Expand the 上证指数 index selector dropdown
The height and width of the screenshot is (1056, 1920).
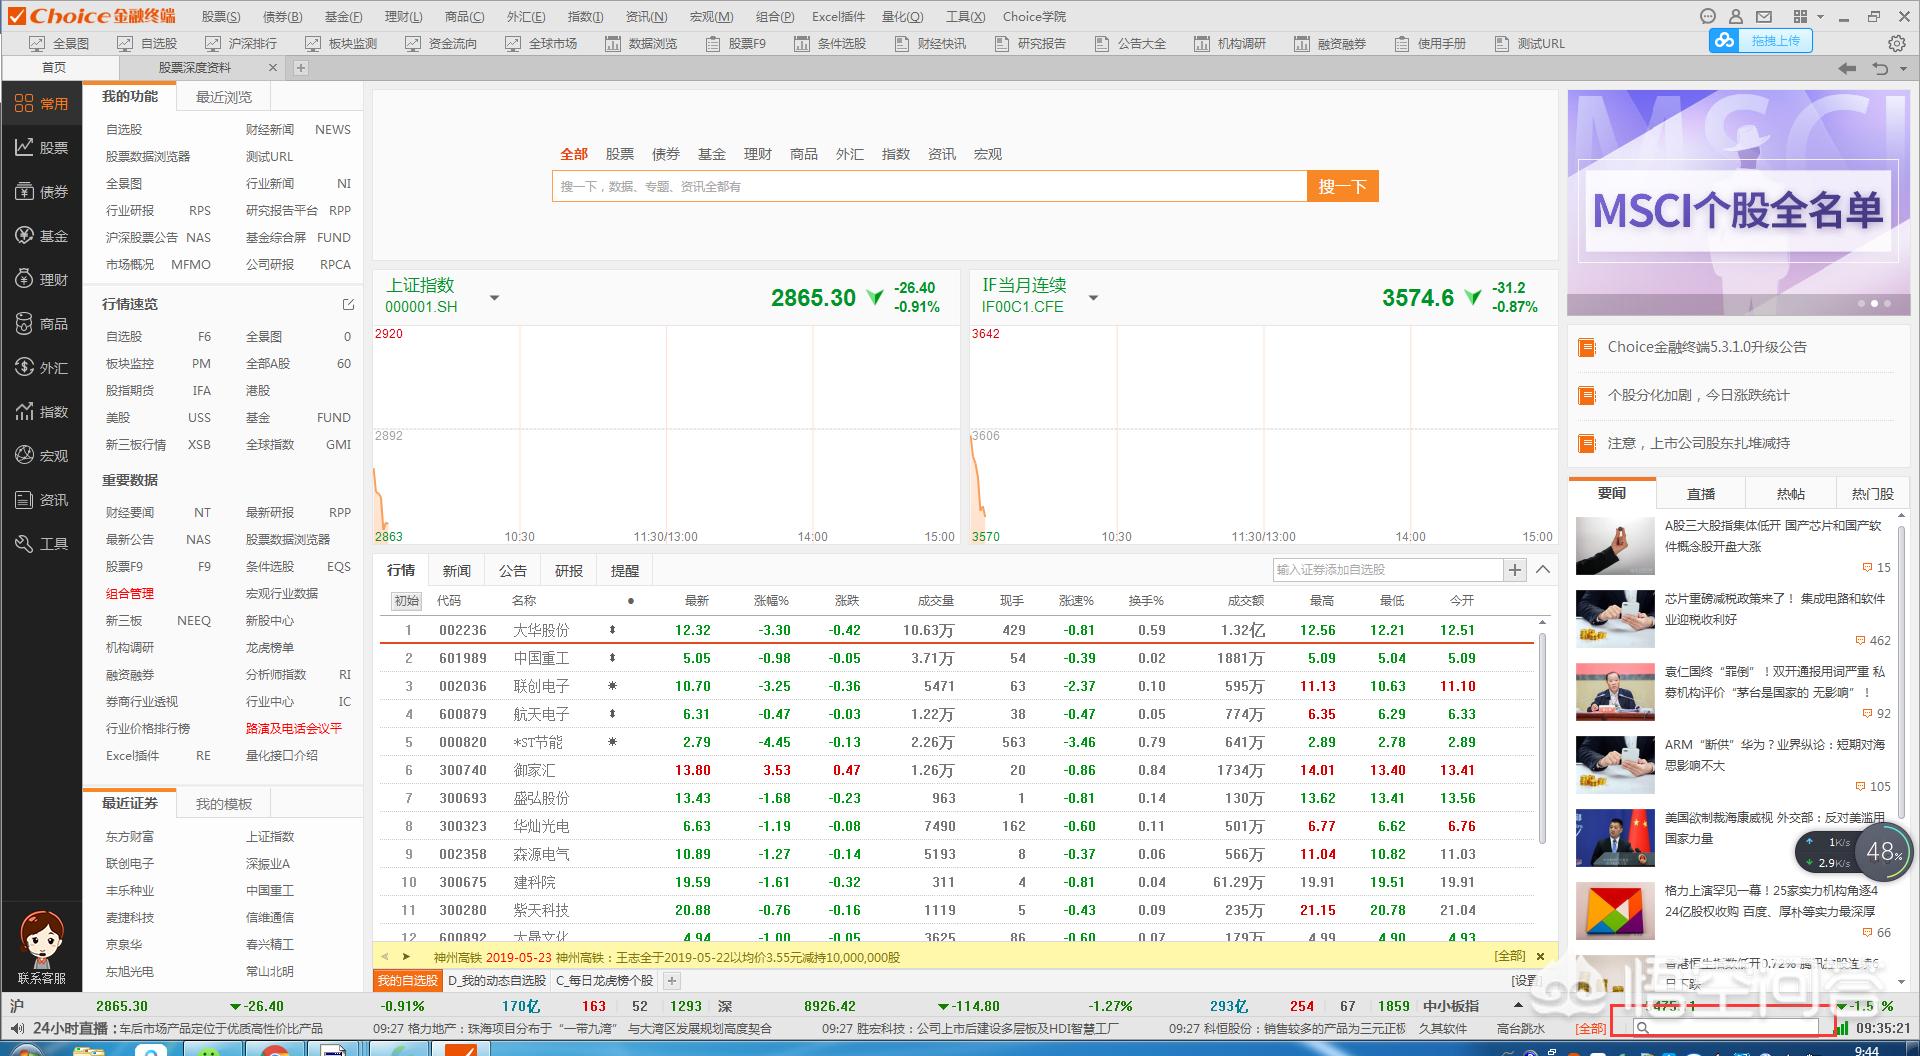(494, 298)
